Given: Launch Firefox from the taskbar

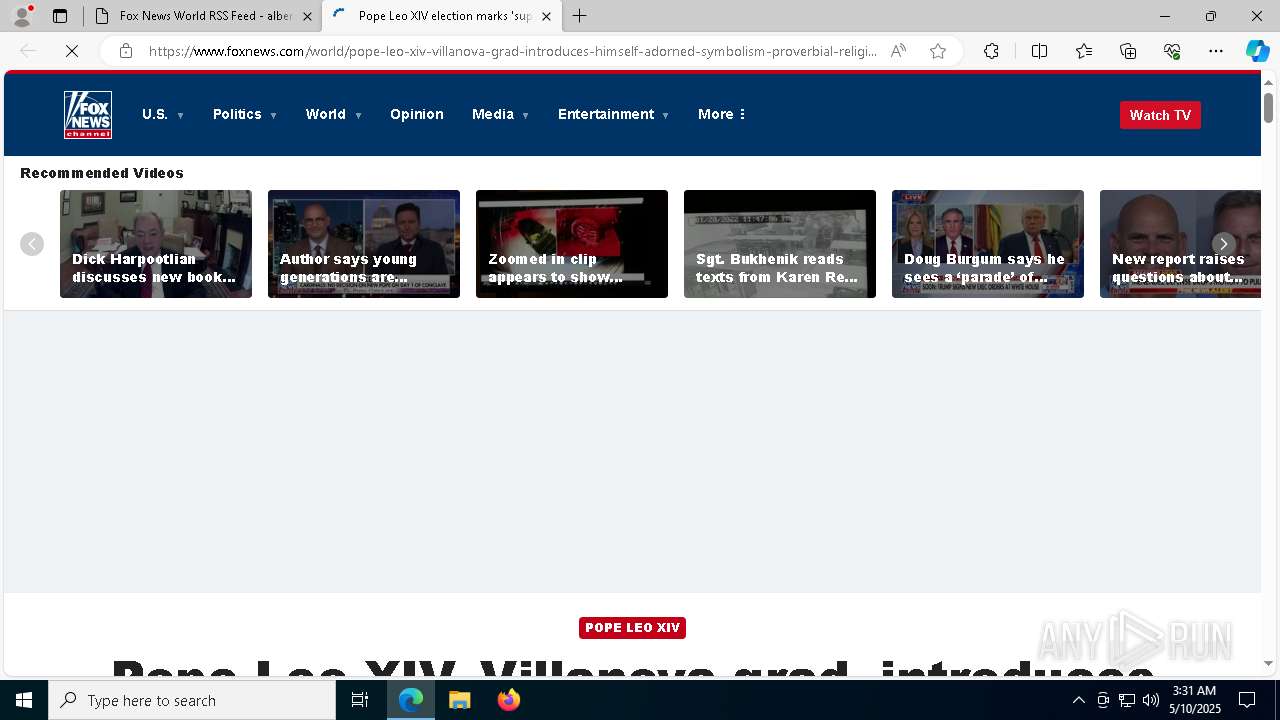Looking at the screenshot, I should click(509, 700).
